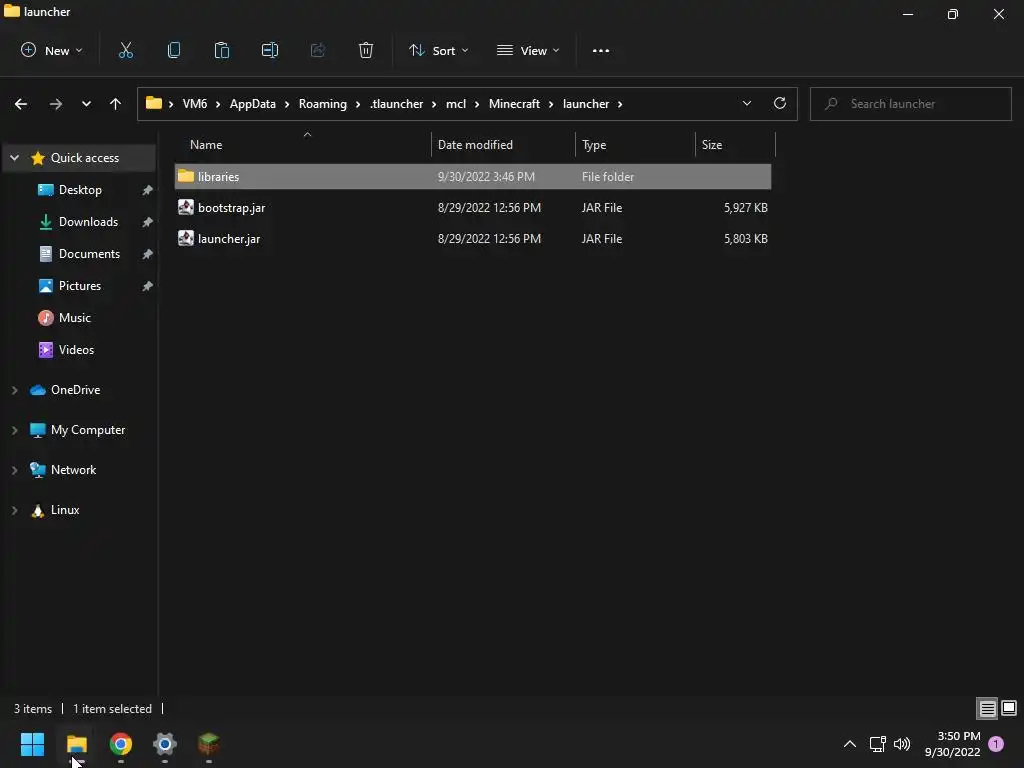This screenshot has height=768, width=1024.
Task: Click the Rename icon in toolbar
Action: pos(270,50)
